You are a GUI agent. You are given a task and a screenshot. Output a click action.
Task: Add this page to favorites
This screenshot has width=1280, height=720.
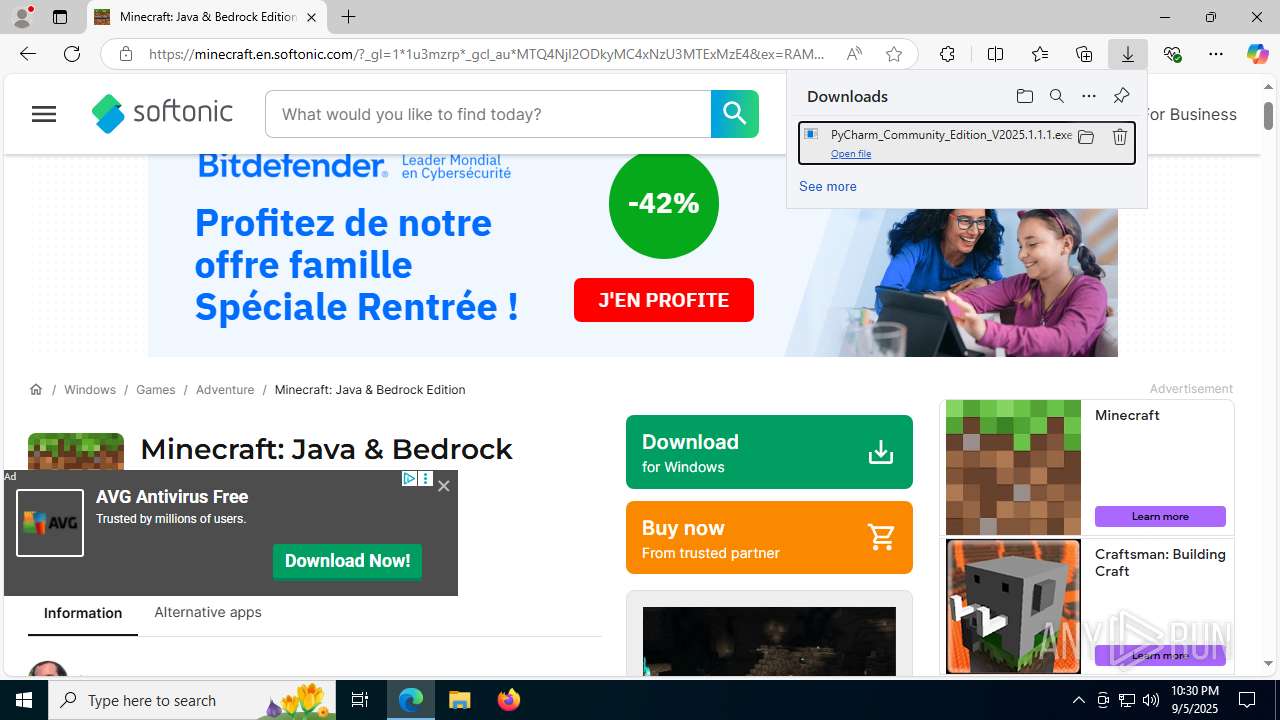coord(894,54)
